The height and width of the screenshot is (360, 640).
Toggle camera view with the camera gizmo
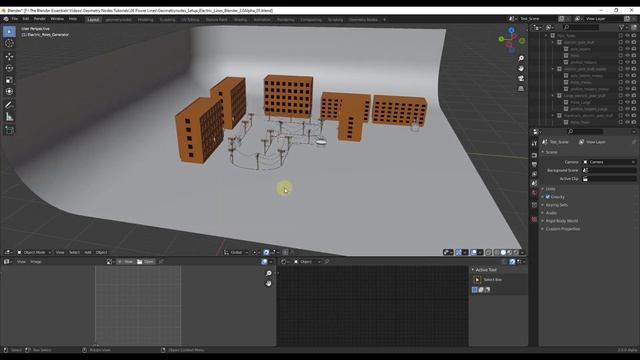[x=521, y=78]
